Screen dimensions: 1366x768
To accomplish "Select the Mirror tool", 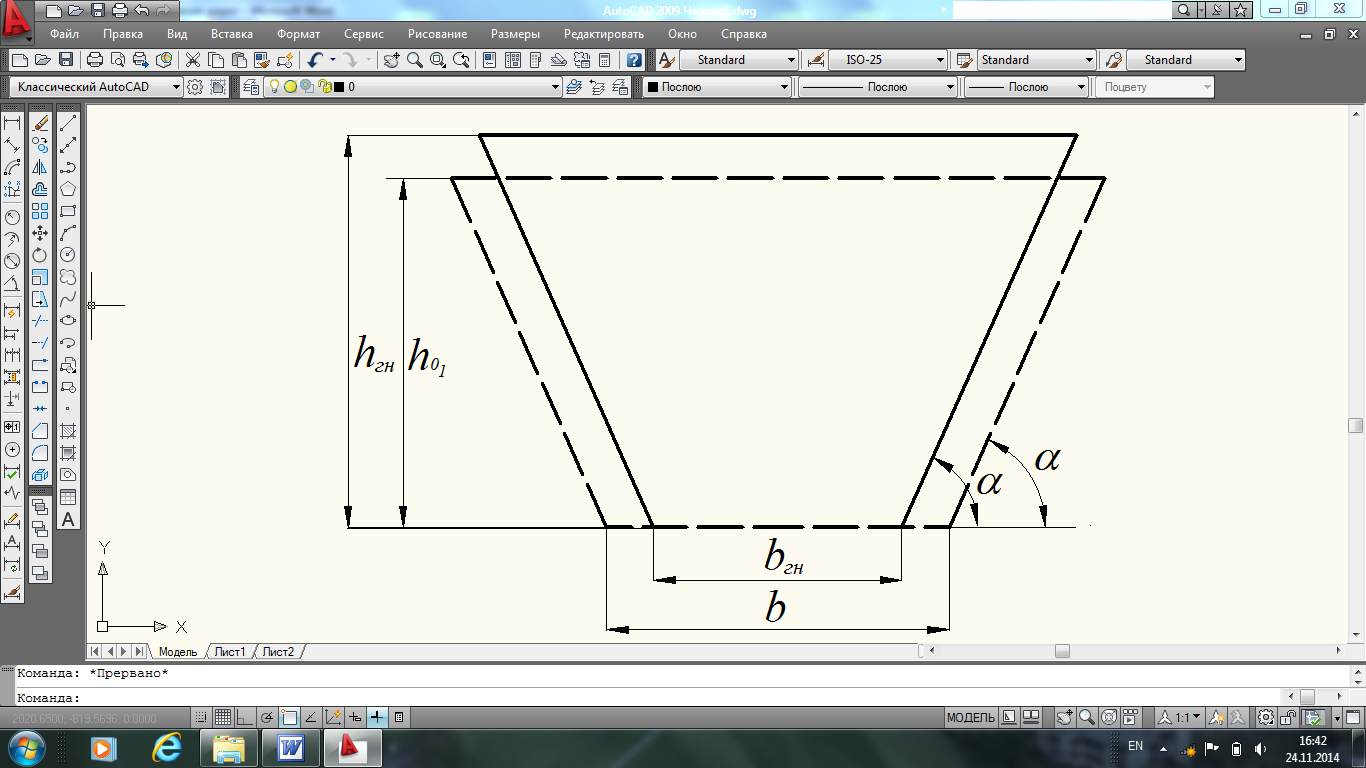I will [x=40, y=167].
